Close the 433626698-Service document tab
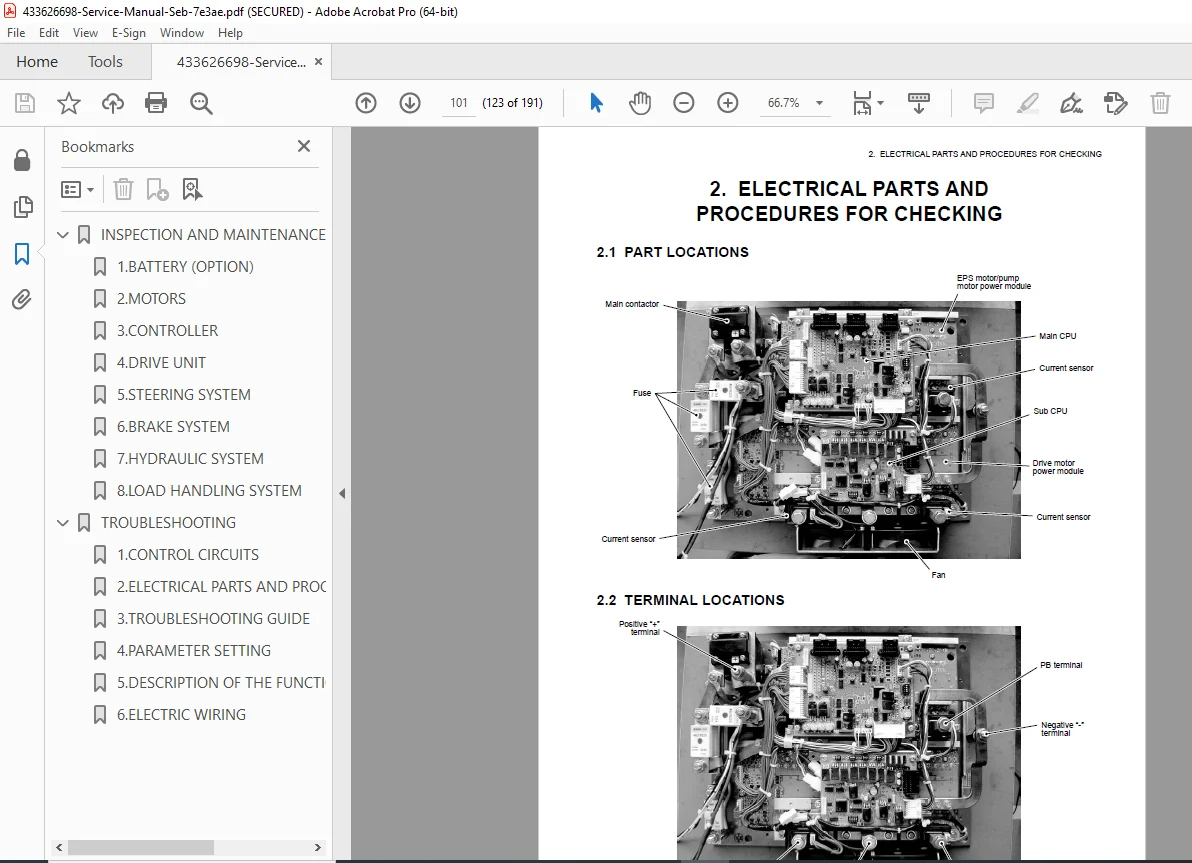 pos(319,62)
